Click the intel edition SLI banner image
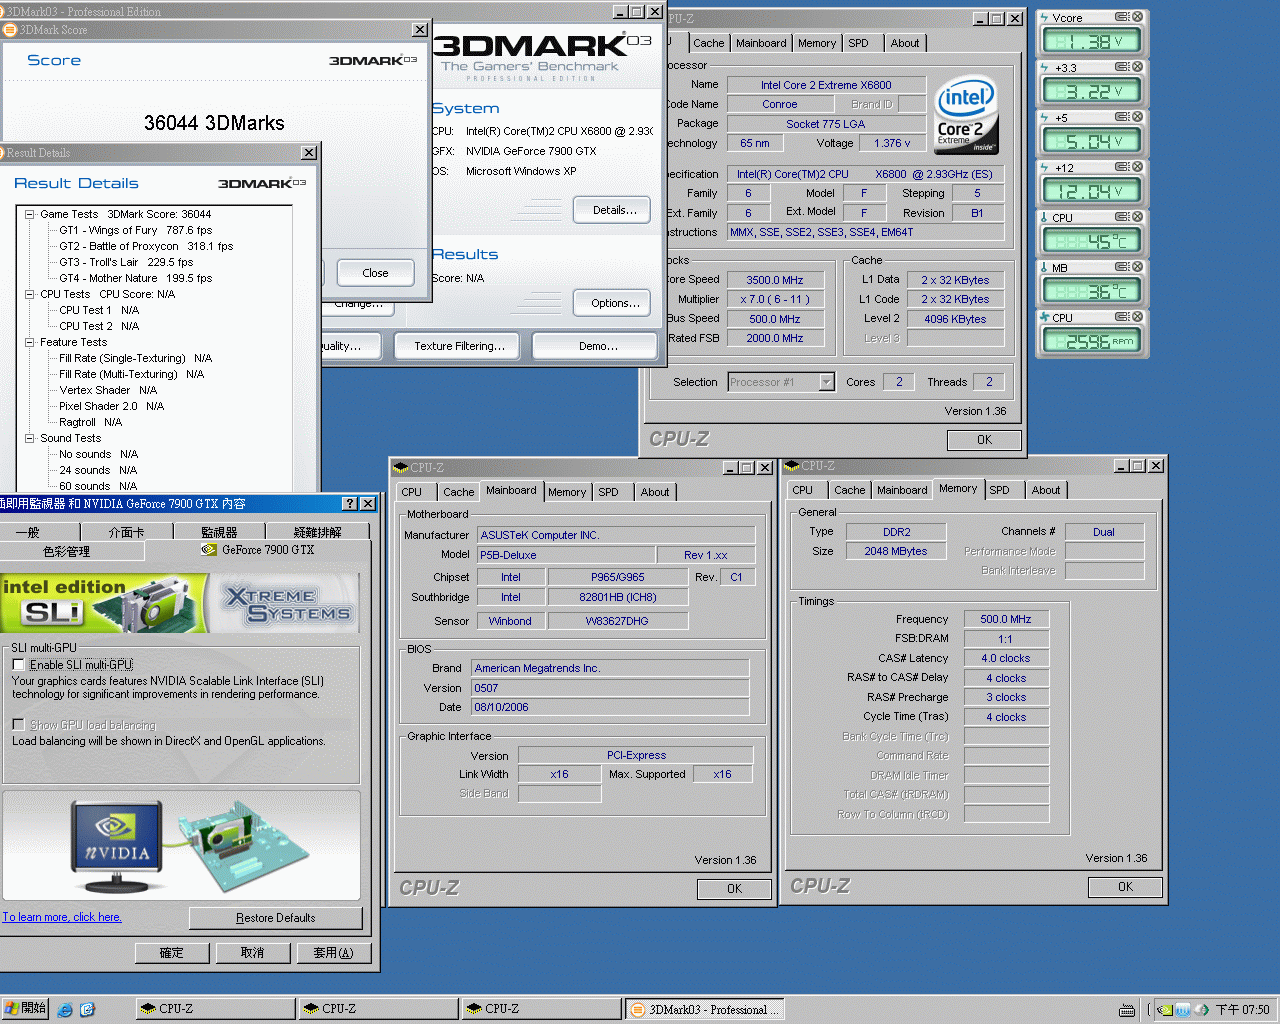The height and width of the screenshot is (1024, 1280). click(180, 603)
